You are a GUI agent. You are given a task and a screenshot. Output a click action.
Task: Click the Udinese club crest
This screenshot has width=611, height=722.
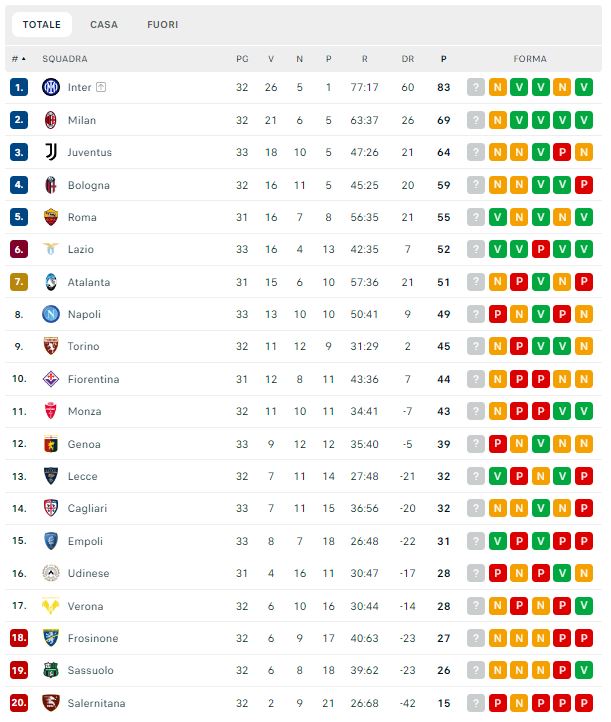tap(51, 574)
